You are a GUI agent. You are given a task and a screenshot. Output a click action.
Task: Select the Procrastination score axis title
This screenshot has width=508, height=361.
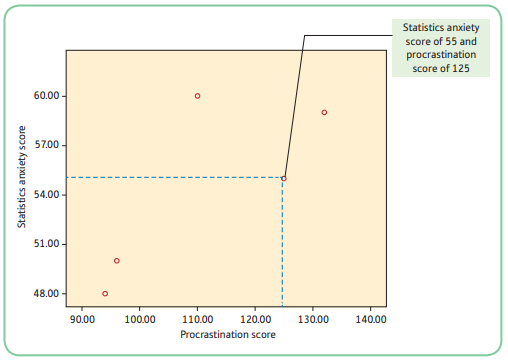coord(228,334)
